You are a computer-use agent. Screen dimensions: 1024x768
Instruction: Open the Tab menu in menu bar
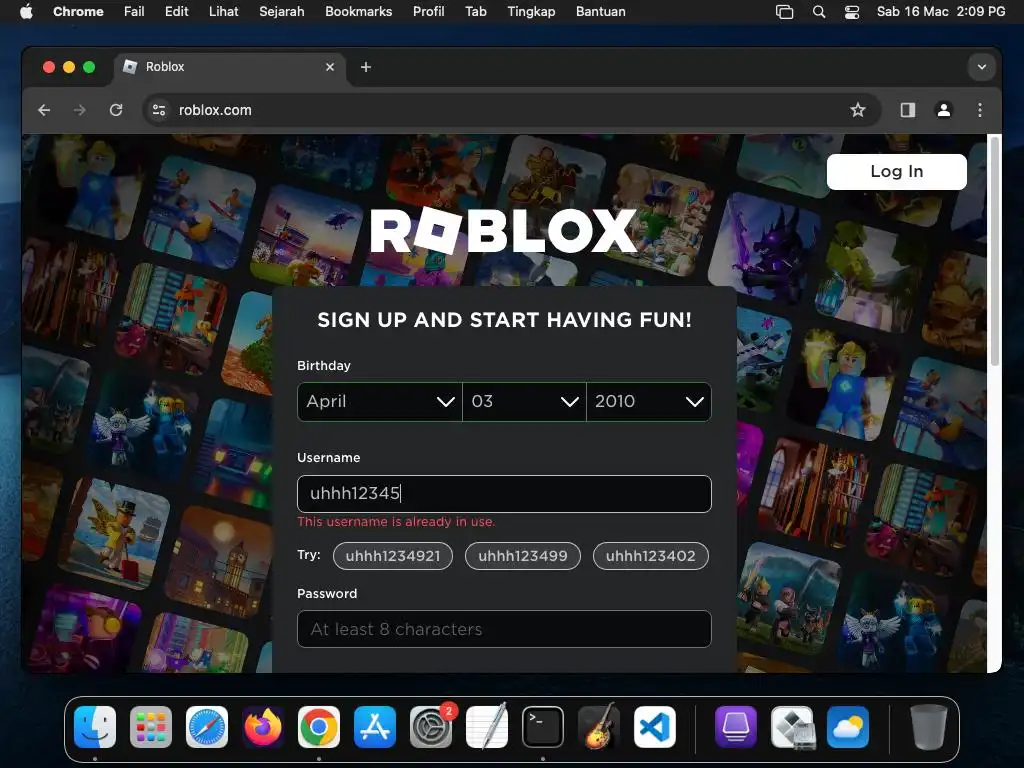point(475,12)
